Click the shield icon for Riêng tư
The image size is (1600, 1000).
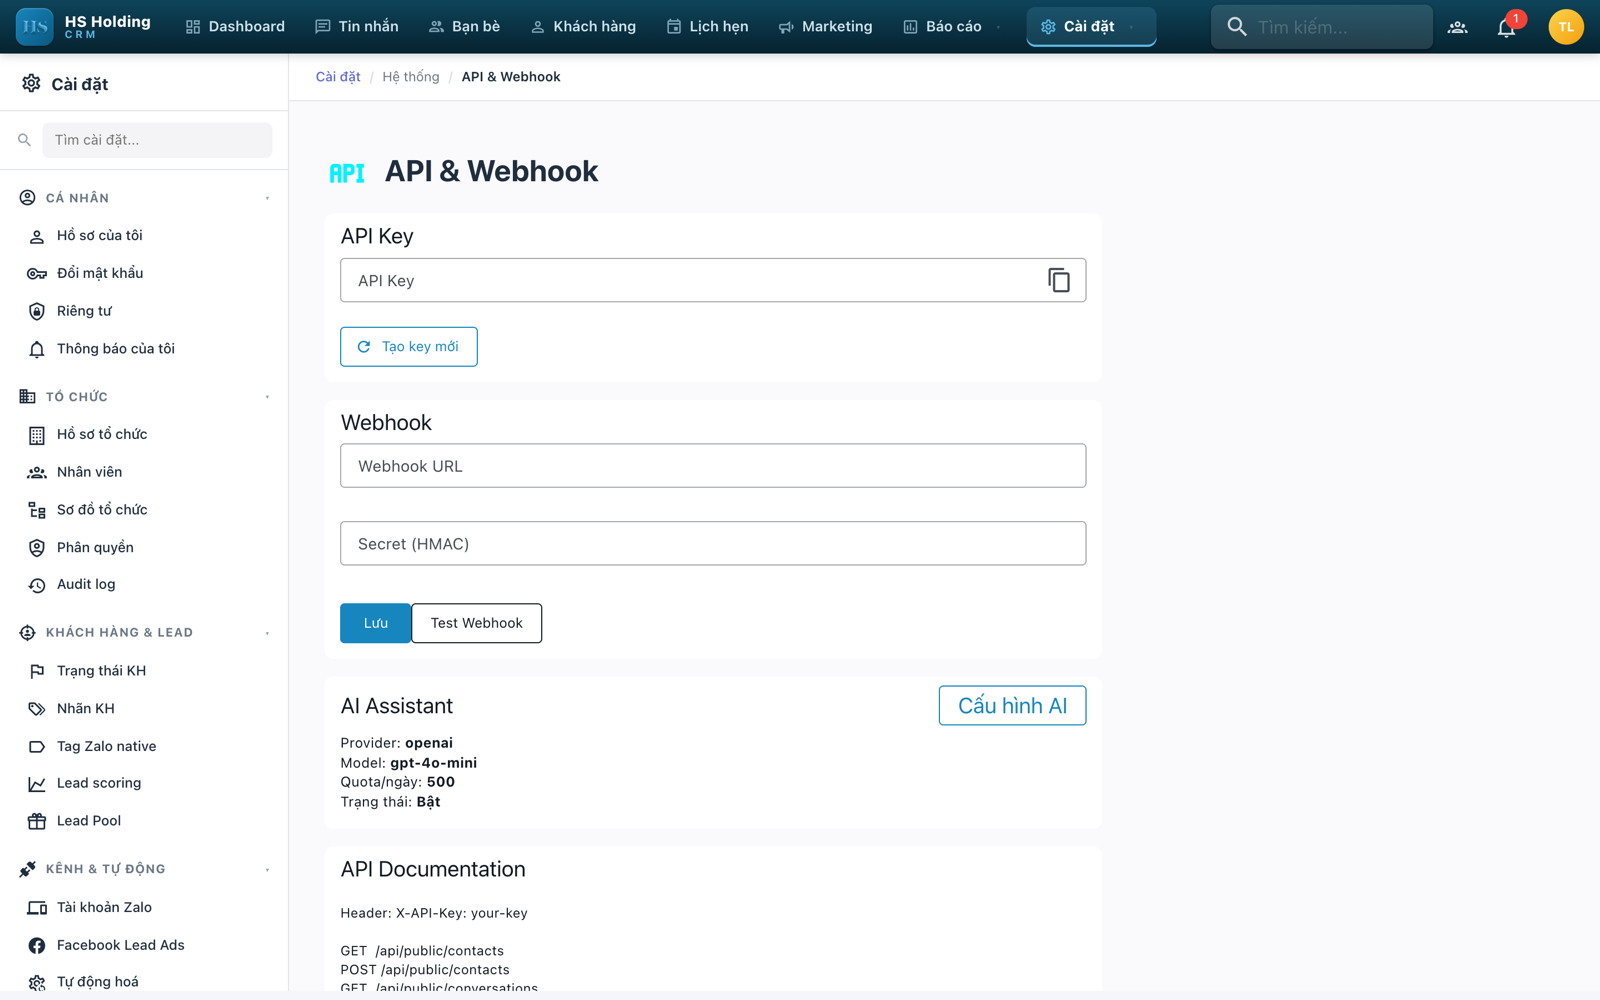point(37,312)
